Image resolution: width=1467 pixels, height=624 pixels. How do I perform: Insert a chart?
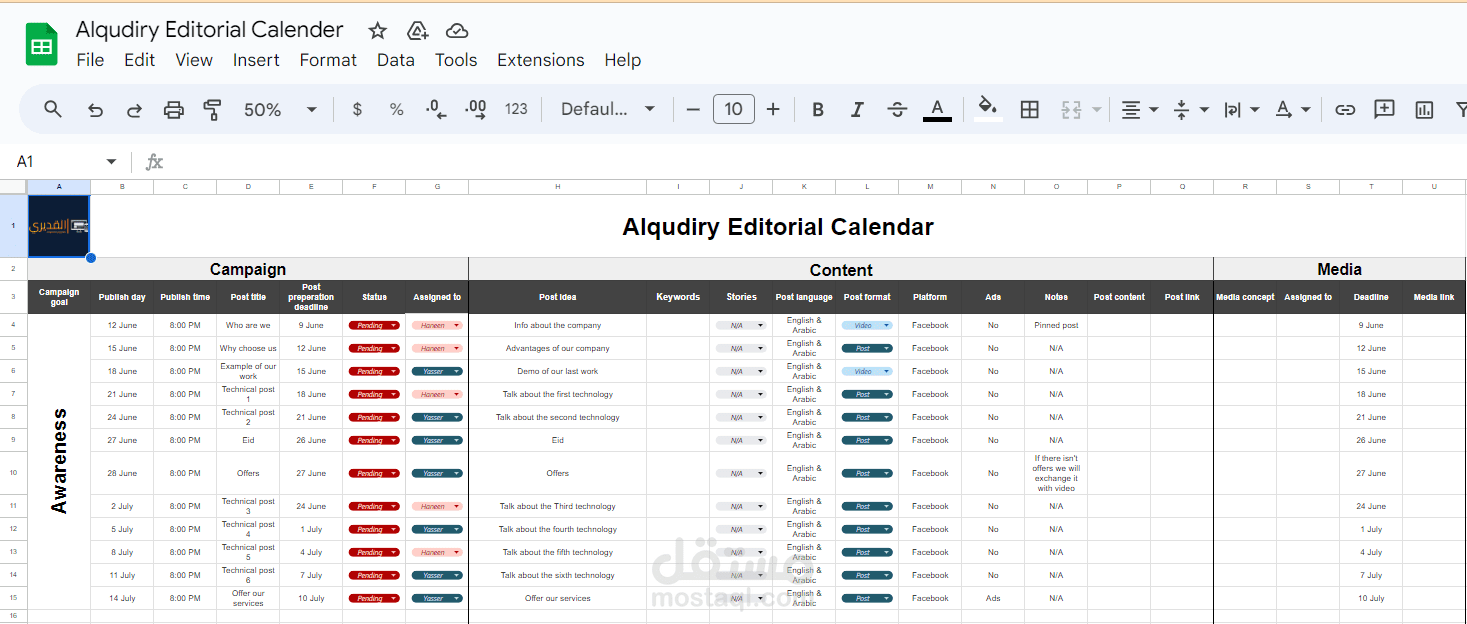tap(1425, 110)
